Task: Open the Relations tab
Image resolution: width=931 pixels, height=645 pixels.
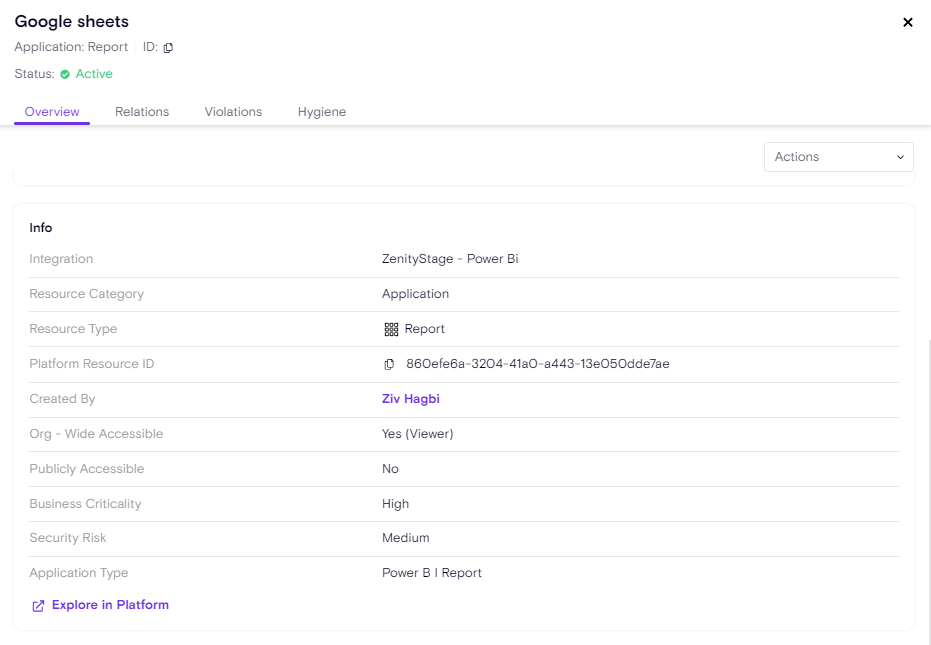Action: pyautogui.click(x=142, y=112)
